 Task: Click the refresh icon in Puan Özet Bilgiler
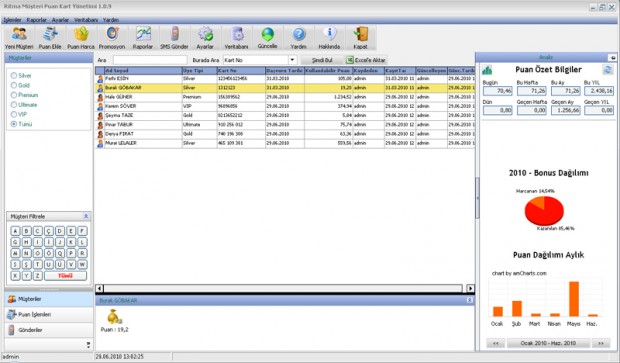(x=607, y=70)
